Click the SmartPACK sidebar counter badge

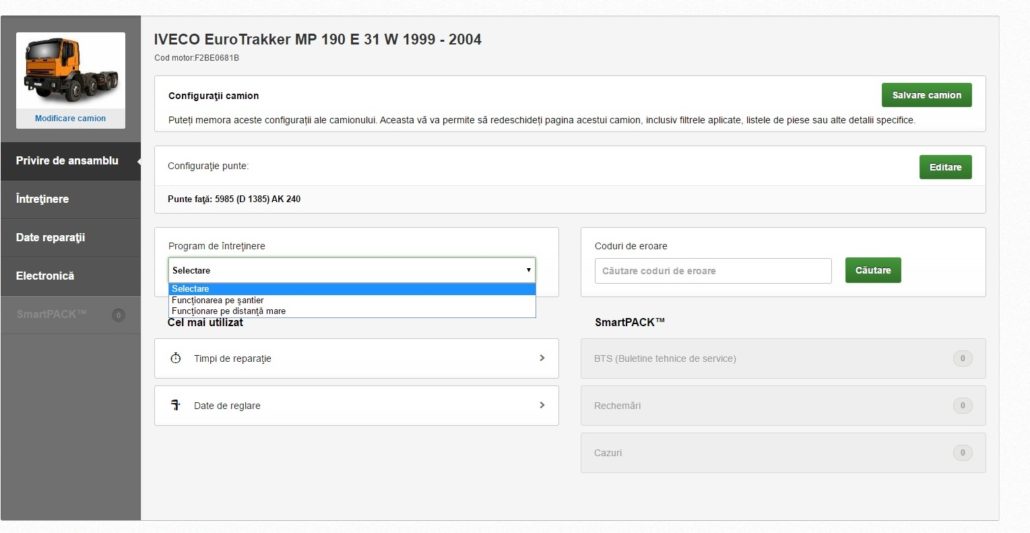point(118,315)
